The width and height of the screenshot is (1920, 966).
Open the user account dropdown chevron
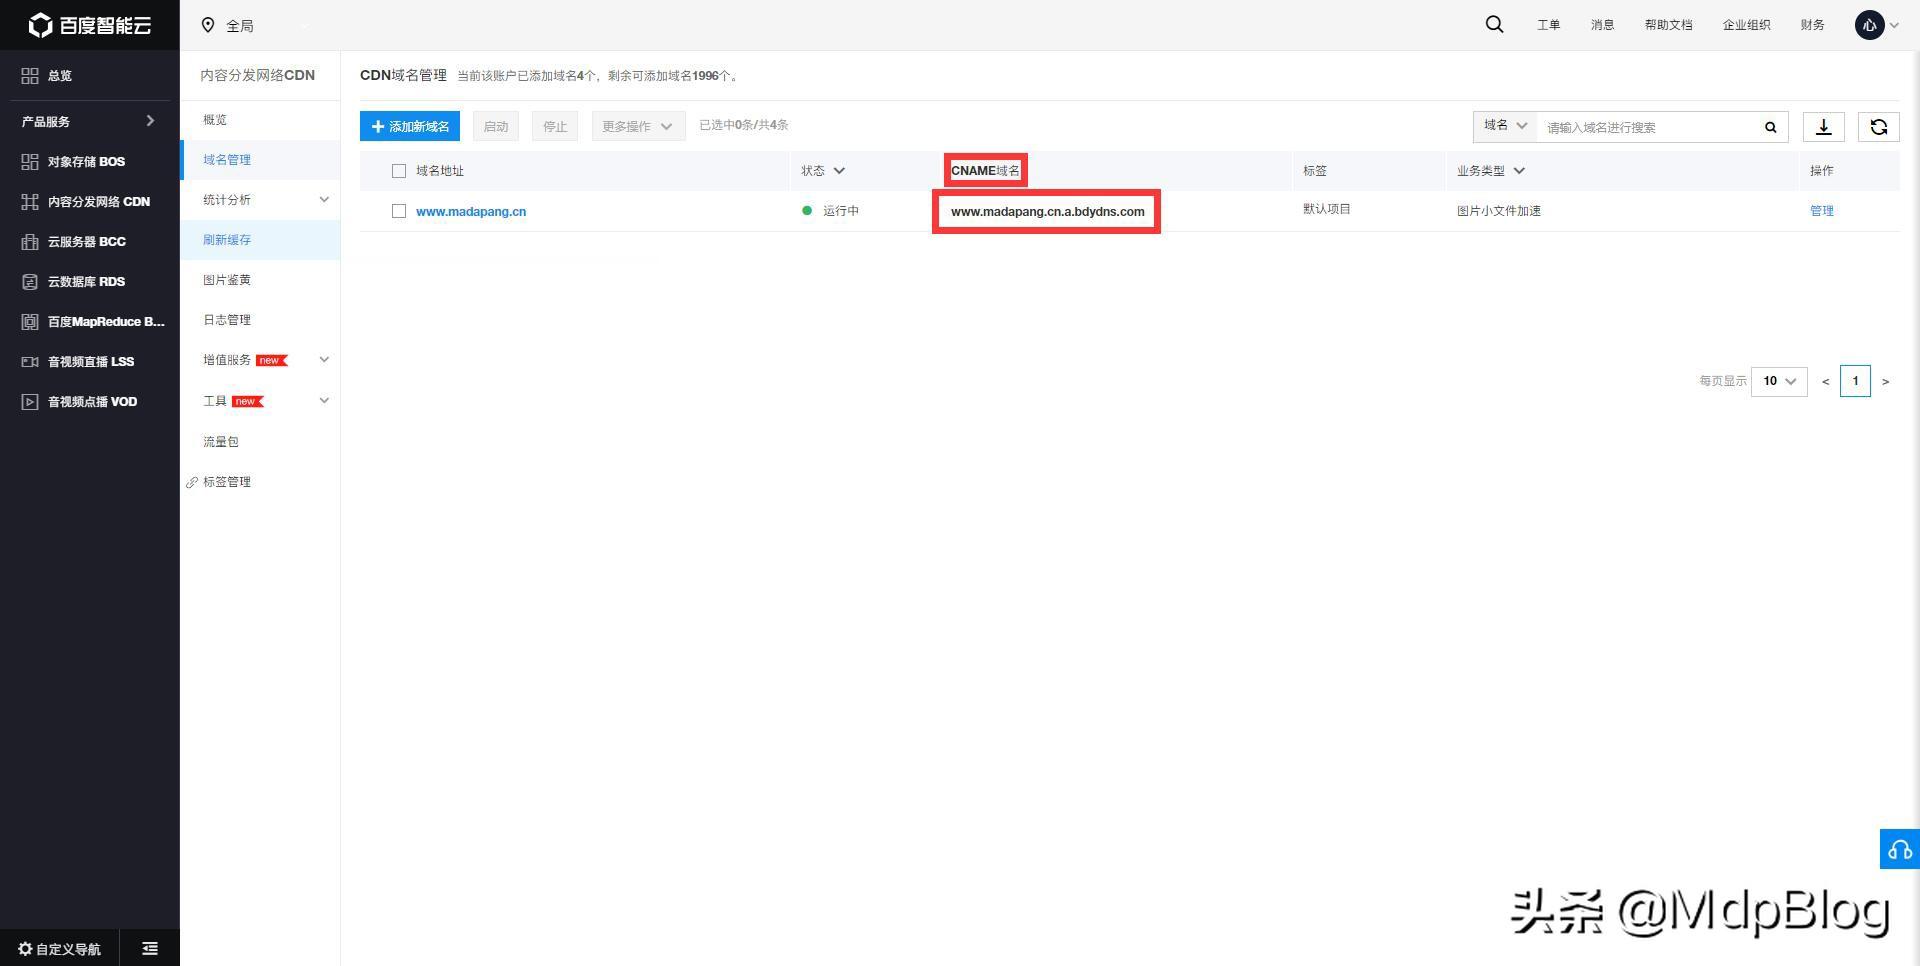pyautogui.click(x=1894, y=26)
